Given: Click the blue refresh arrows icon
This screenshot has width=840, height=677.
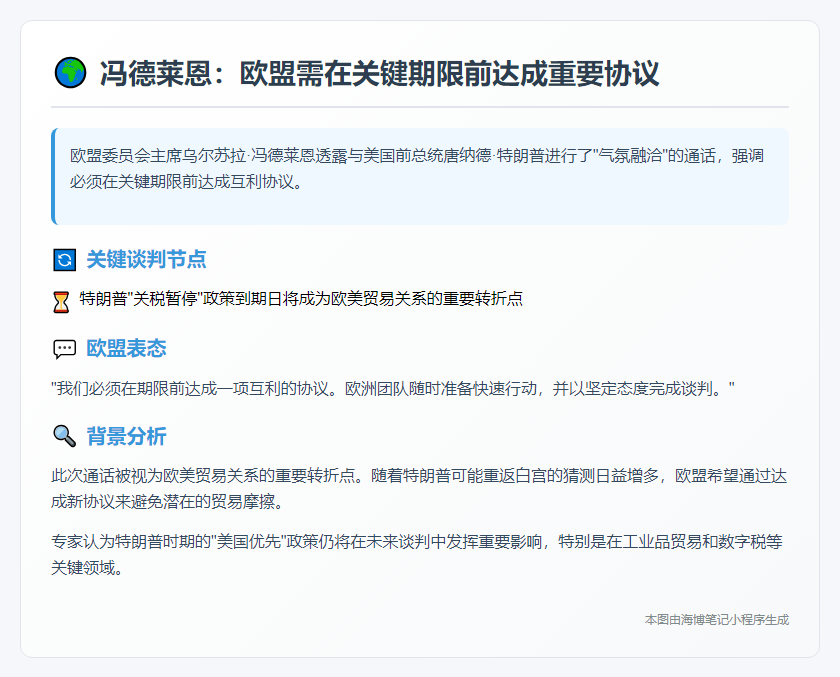Looking at the screenshot, I should pyautogui.click(x=65, y=260).
